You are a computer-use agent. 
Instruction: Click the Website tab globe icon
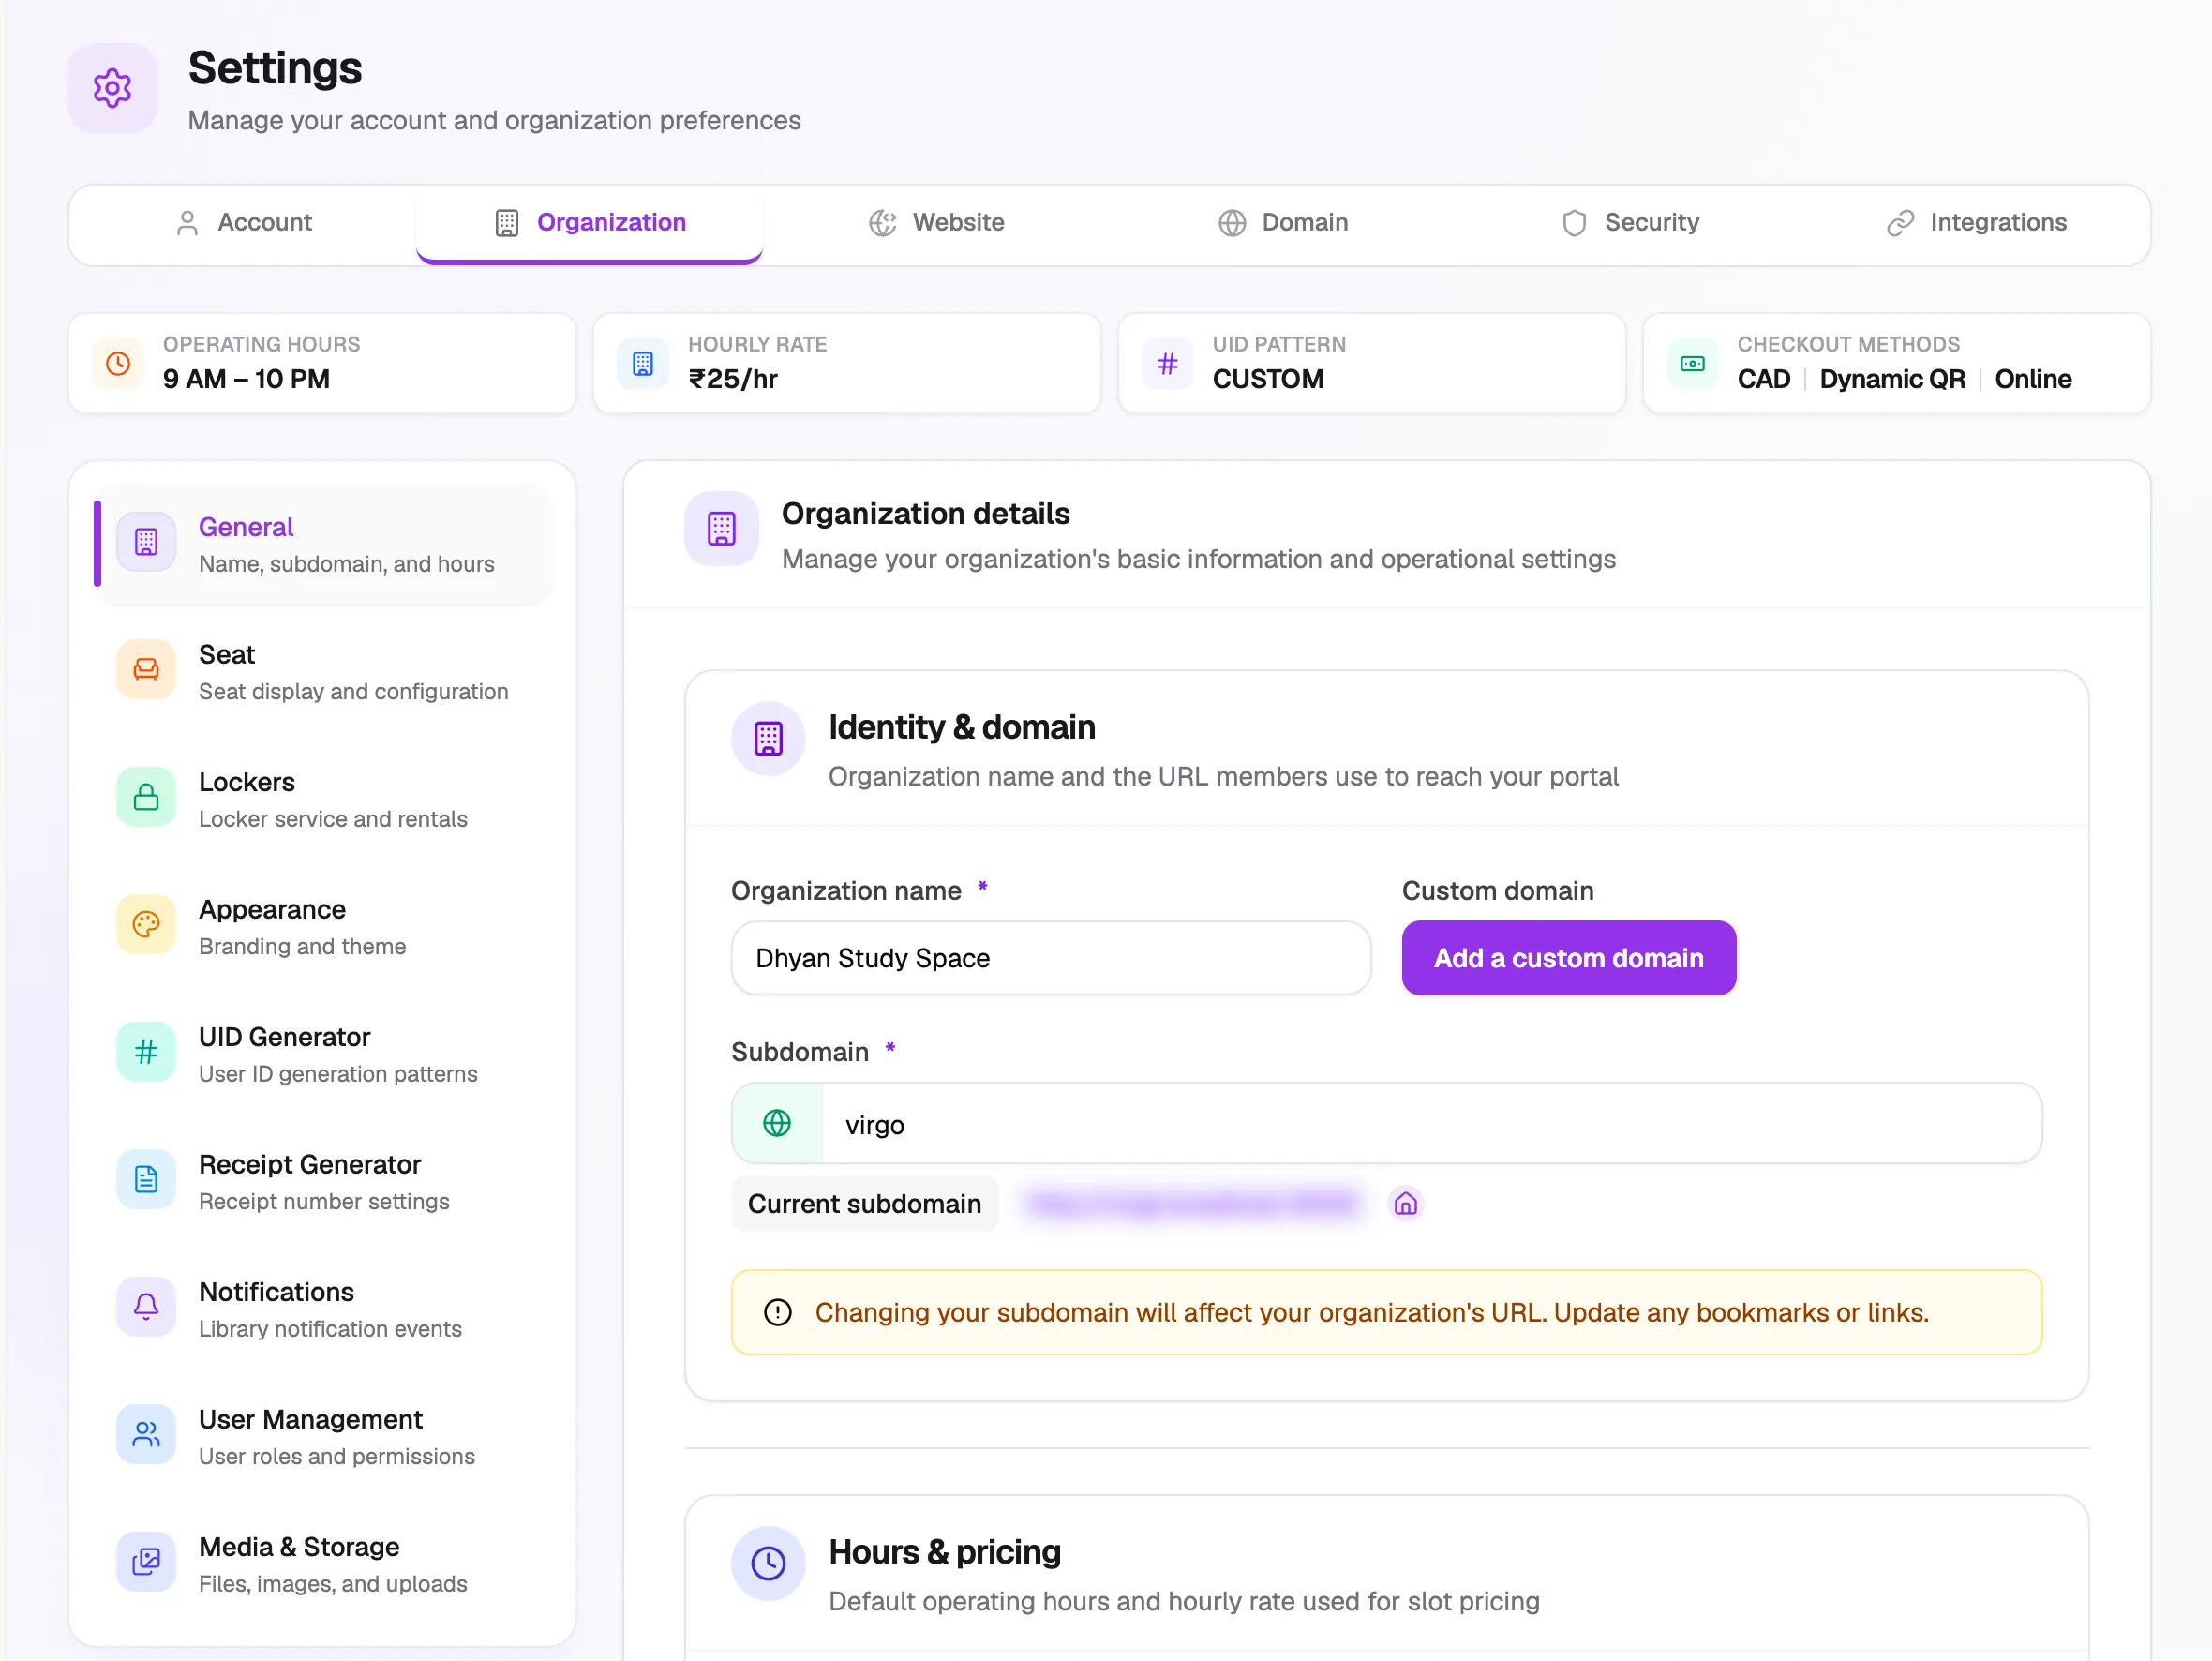click(882, 223)
